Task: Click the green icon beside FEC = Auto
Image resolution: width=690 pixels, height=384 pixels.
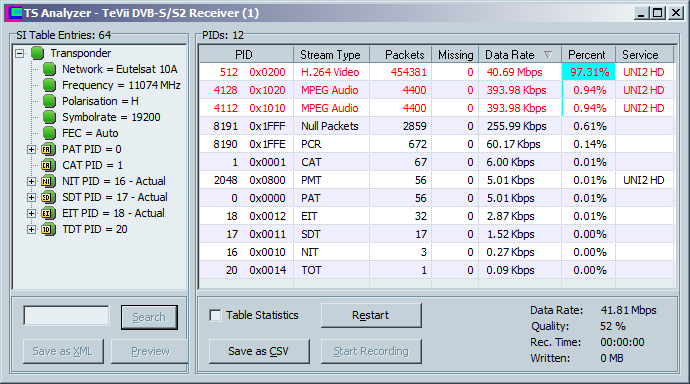Action: pyautogui.click(x=49, y=133)
